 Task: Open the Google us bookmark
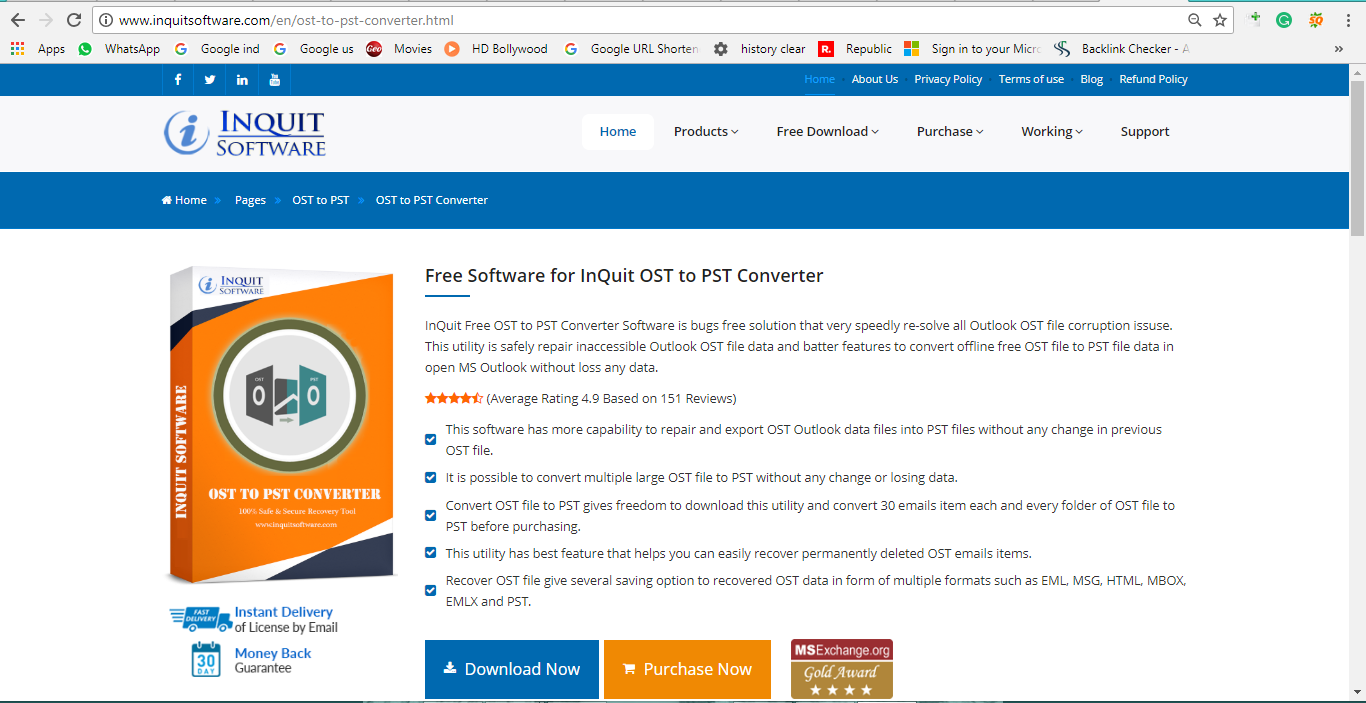tap(314, 48)
